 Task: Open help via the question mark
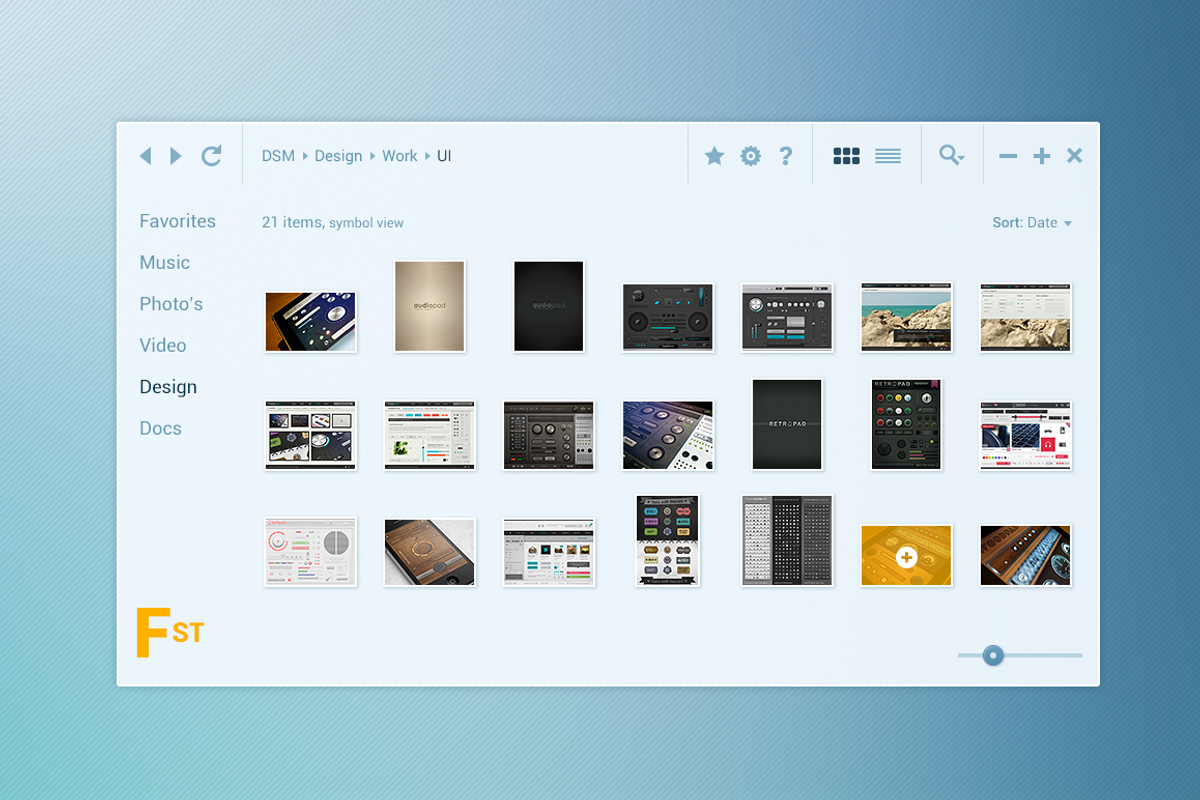click(x=786, y=156)
